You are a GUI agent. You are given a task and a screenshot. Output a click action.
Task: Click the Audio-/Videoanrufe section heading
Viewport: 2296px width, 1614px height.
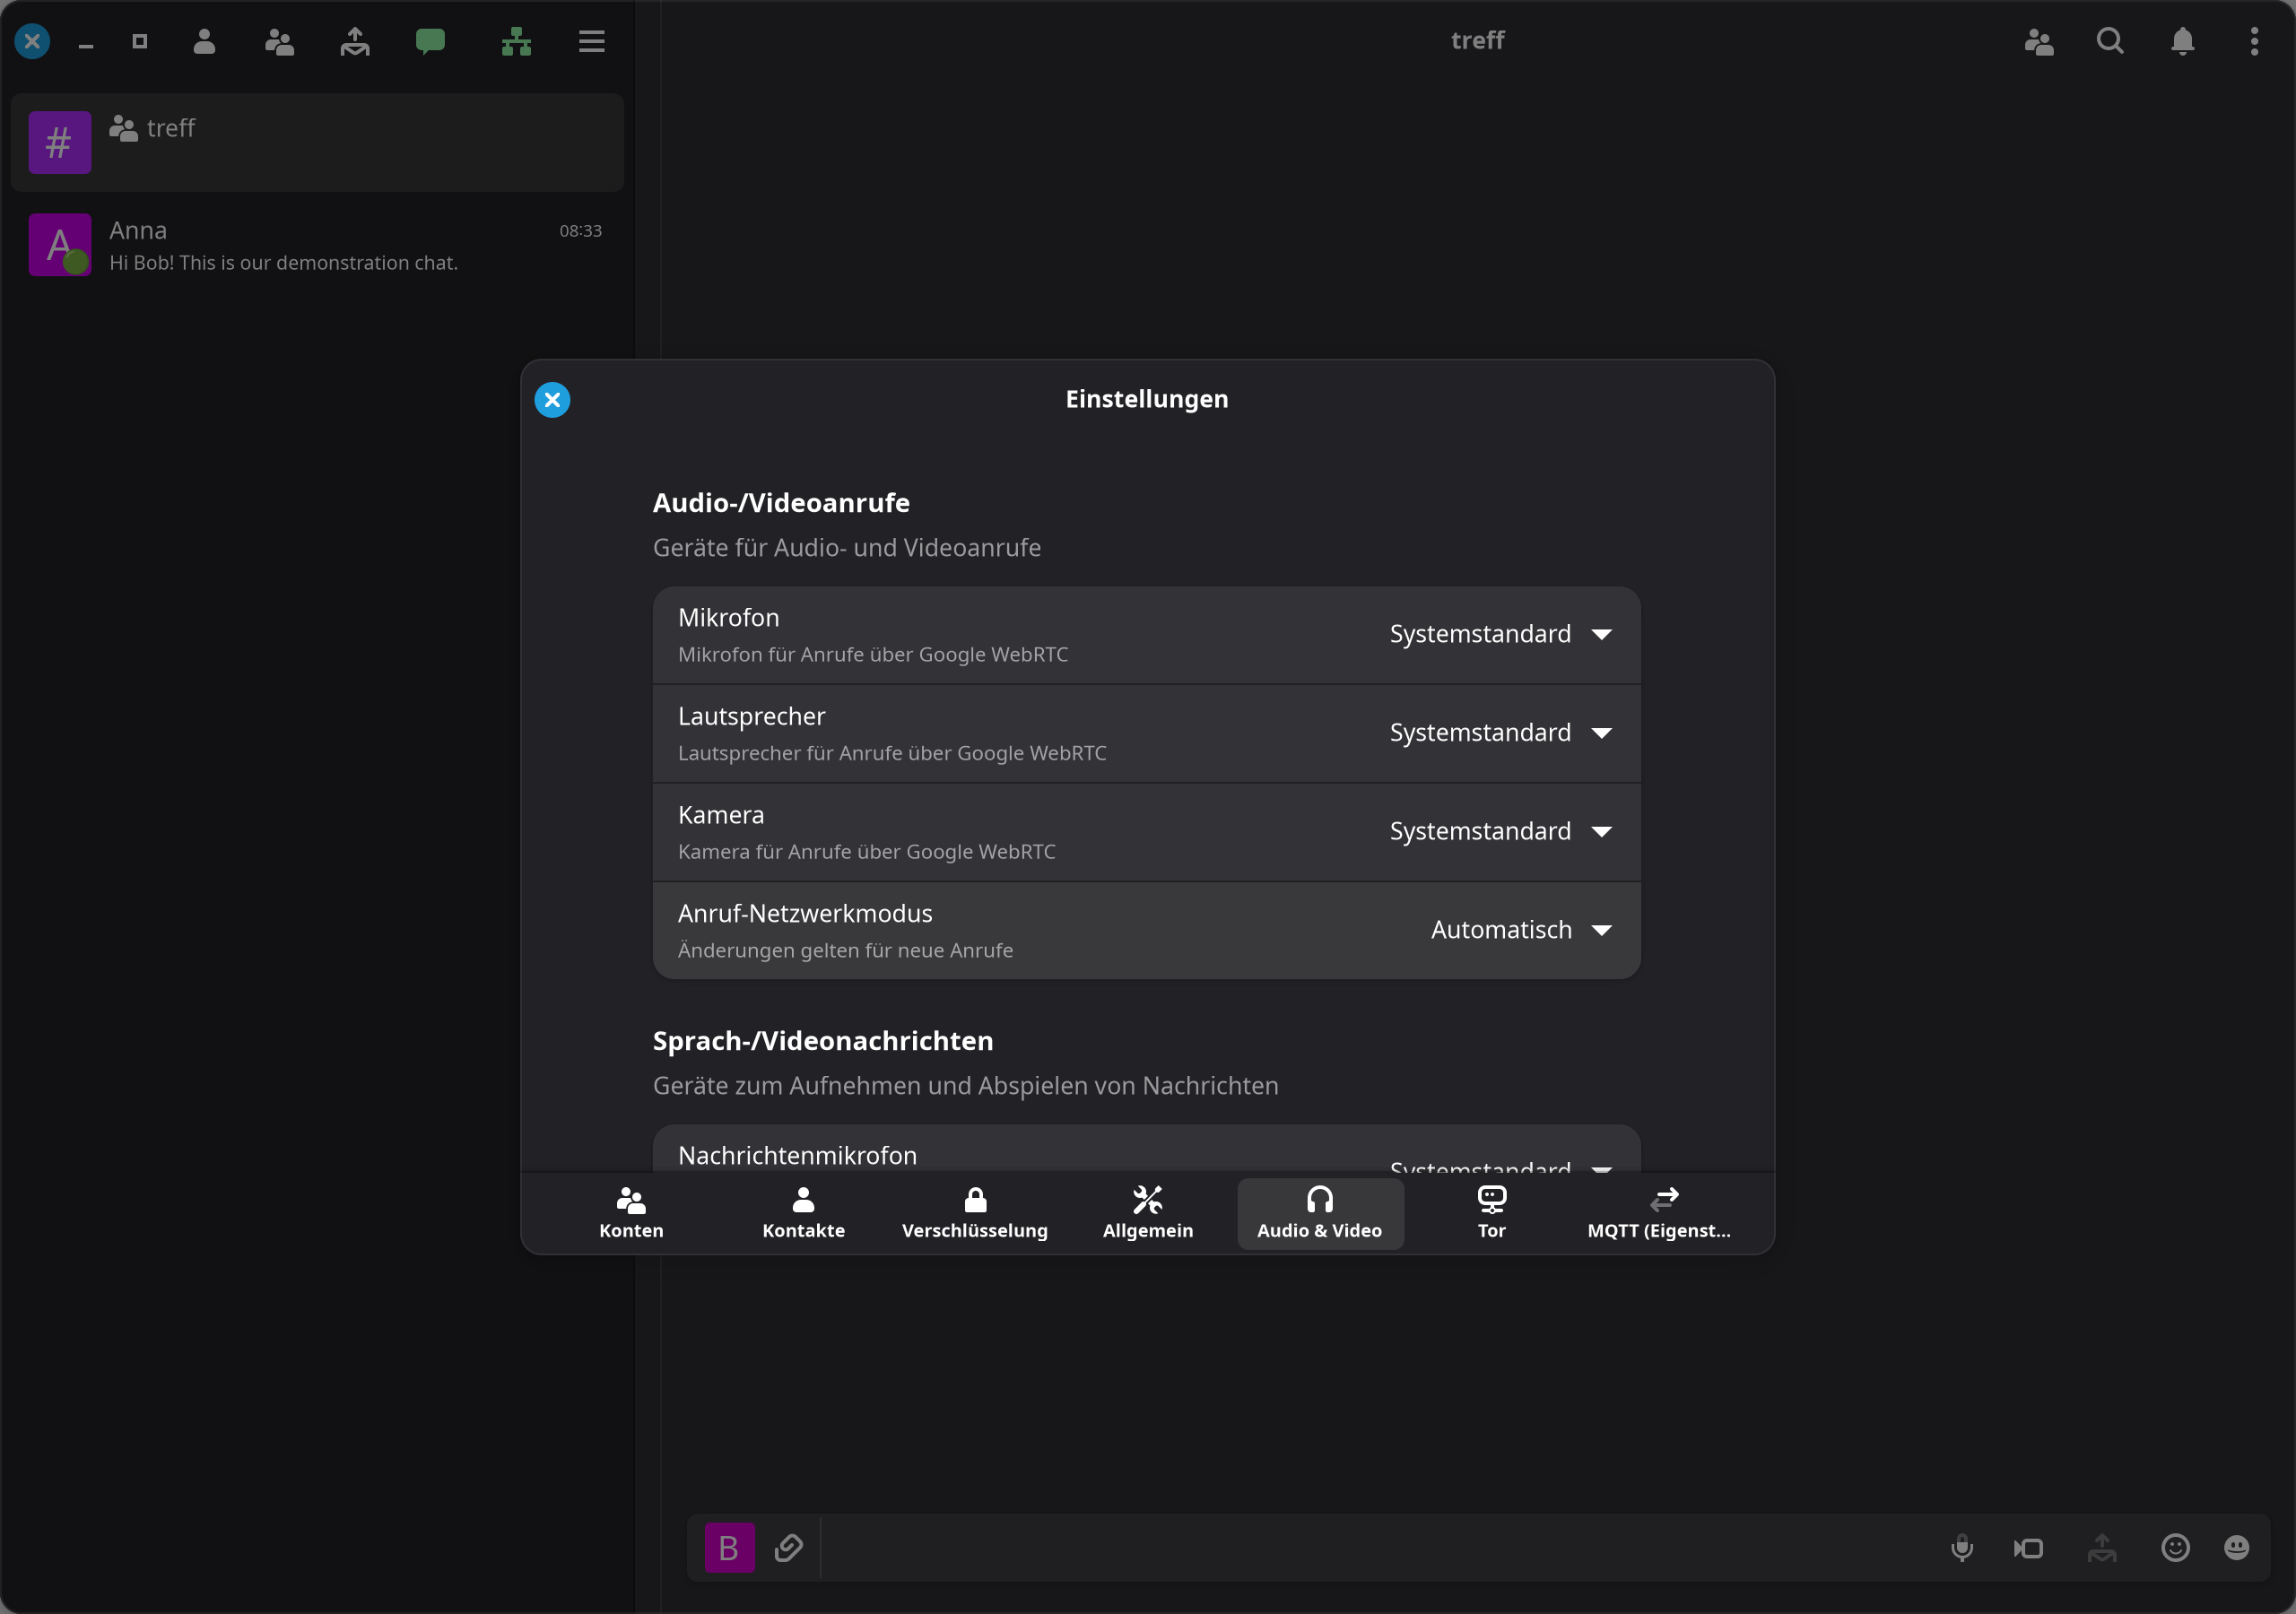[781, 503]
